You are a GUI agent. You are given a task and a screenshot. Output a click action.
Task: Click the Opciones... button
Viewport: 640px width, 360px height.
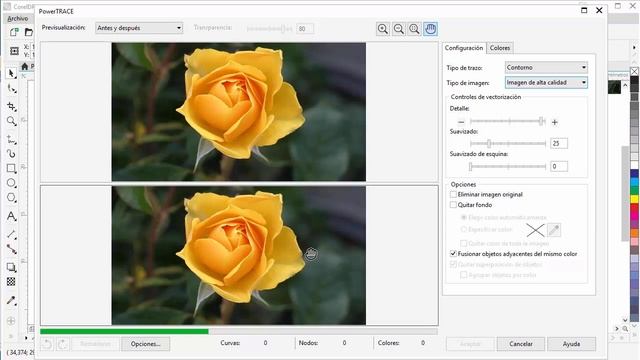[145, 344]
